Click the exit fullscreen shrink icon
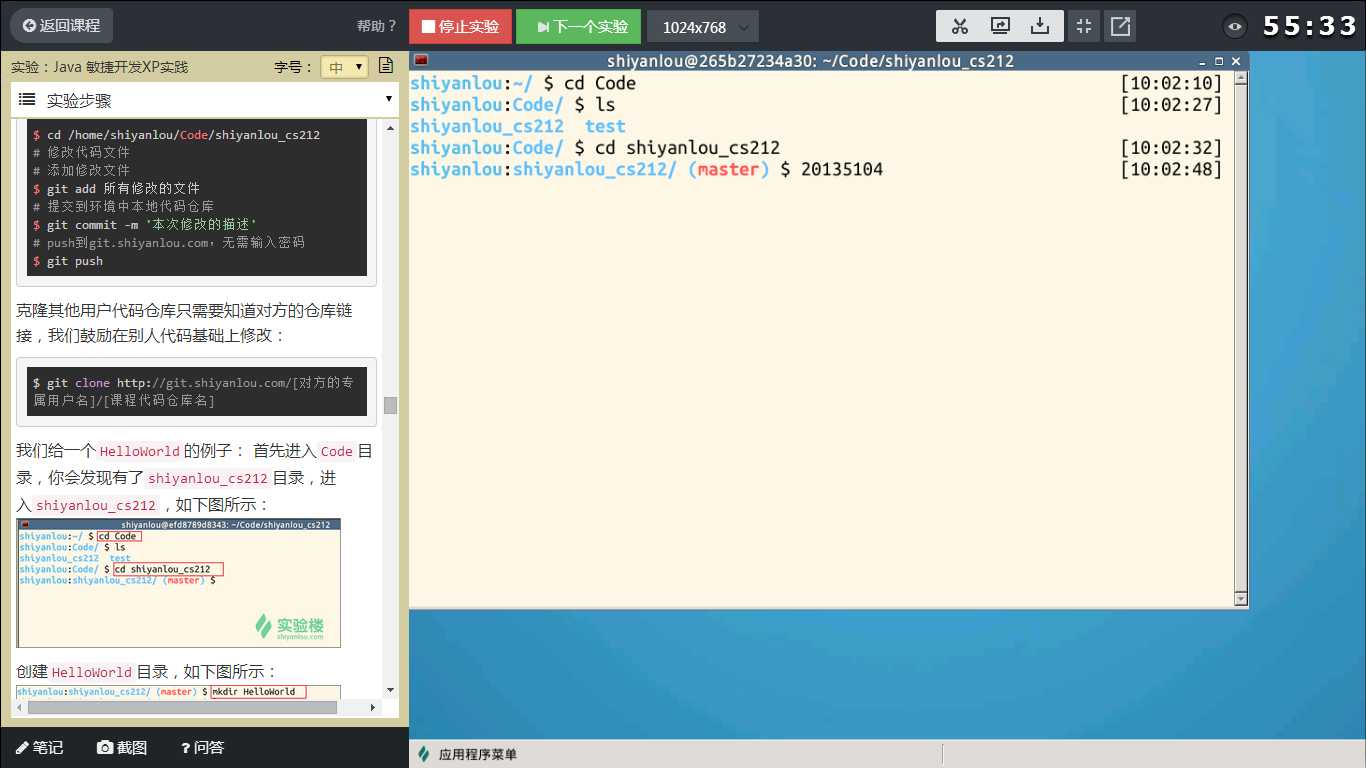The image size is (1366, 768). click(x=1084, y=26)
